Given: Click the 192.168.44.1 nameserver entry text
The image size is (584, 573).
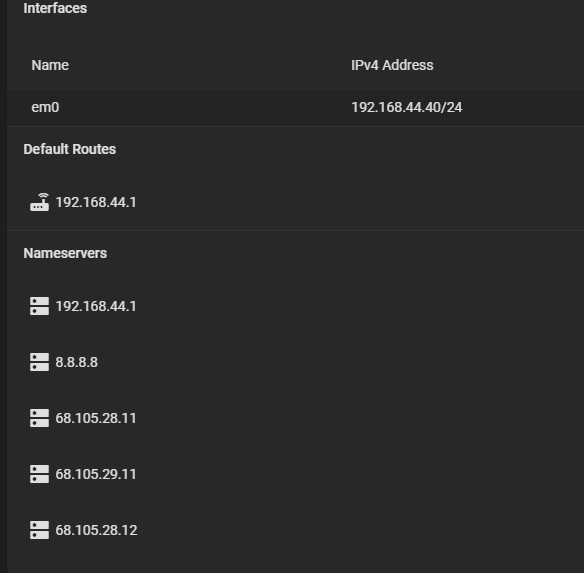Looking at the screenshot, I should (96, 306).
